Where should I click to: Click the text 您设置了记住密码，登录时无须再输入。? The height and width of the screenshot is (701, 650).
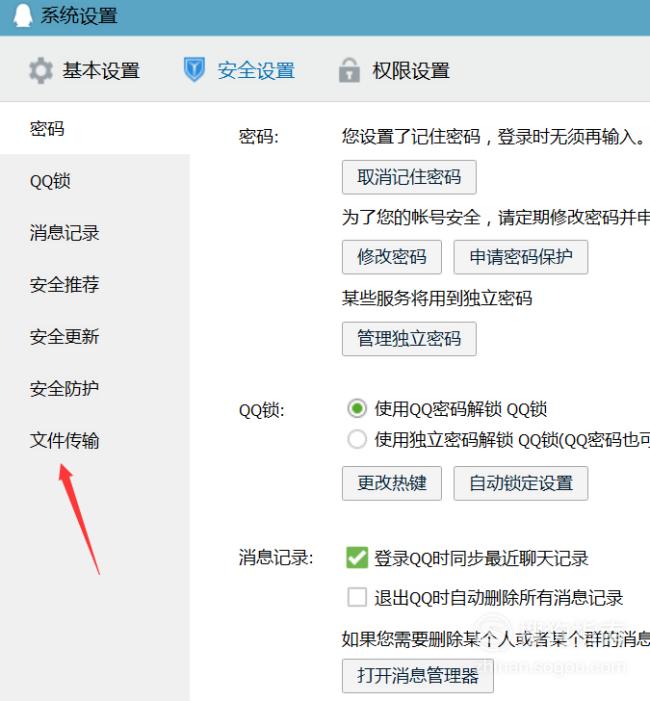coord(494,137)
